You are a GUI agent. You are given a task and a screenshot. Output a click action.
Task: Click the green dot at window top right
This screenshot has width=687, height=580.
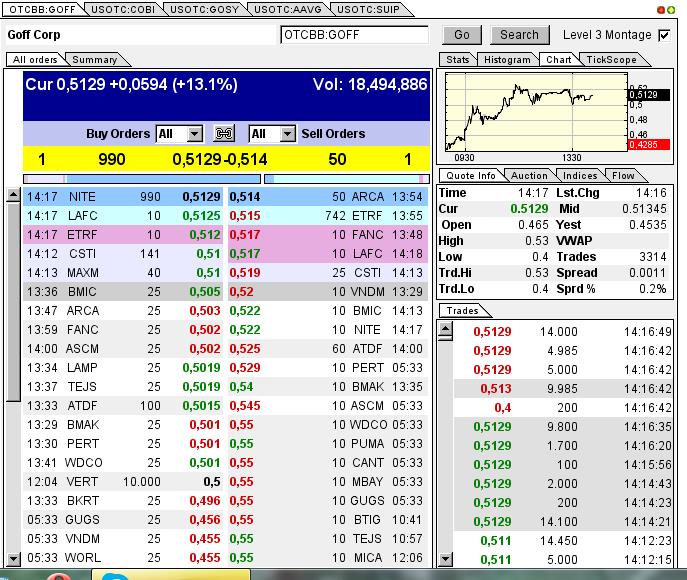[671, 10]
